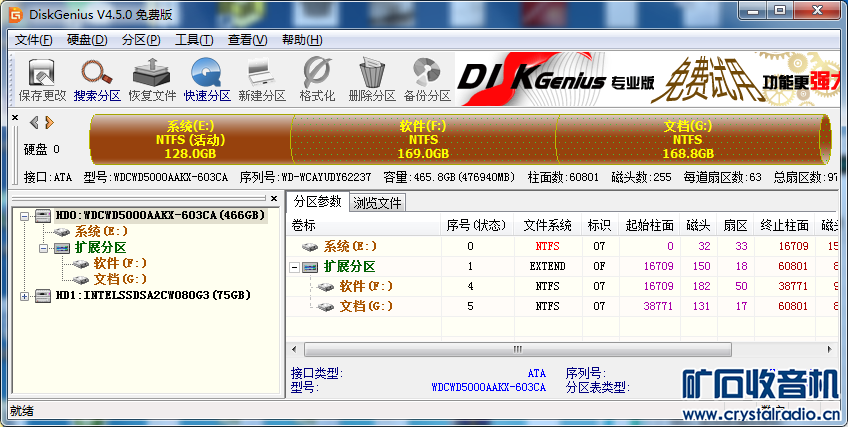Go to previous disk with left arrow
Image resolution: width=848 pixels, height=427 pixels.
(x=34, y=123)
